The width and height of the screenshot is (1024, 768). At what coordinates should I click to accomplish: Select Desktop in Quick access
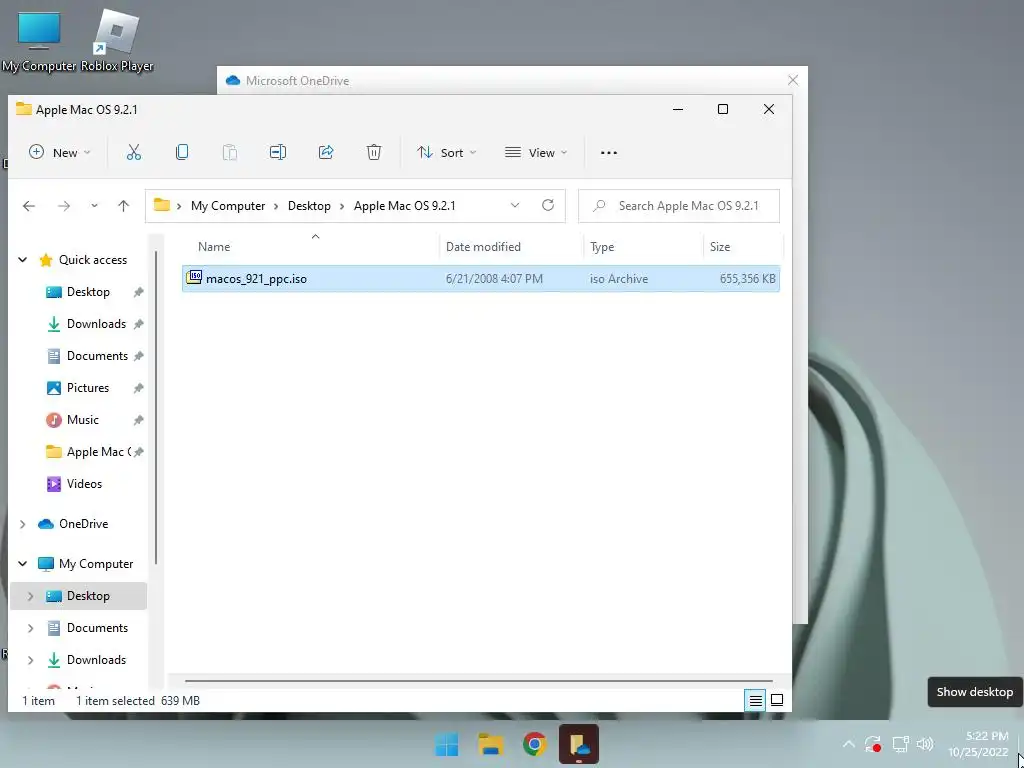click(88, 292)
